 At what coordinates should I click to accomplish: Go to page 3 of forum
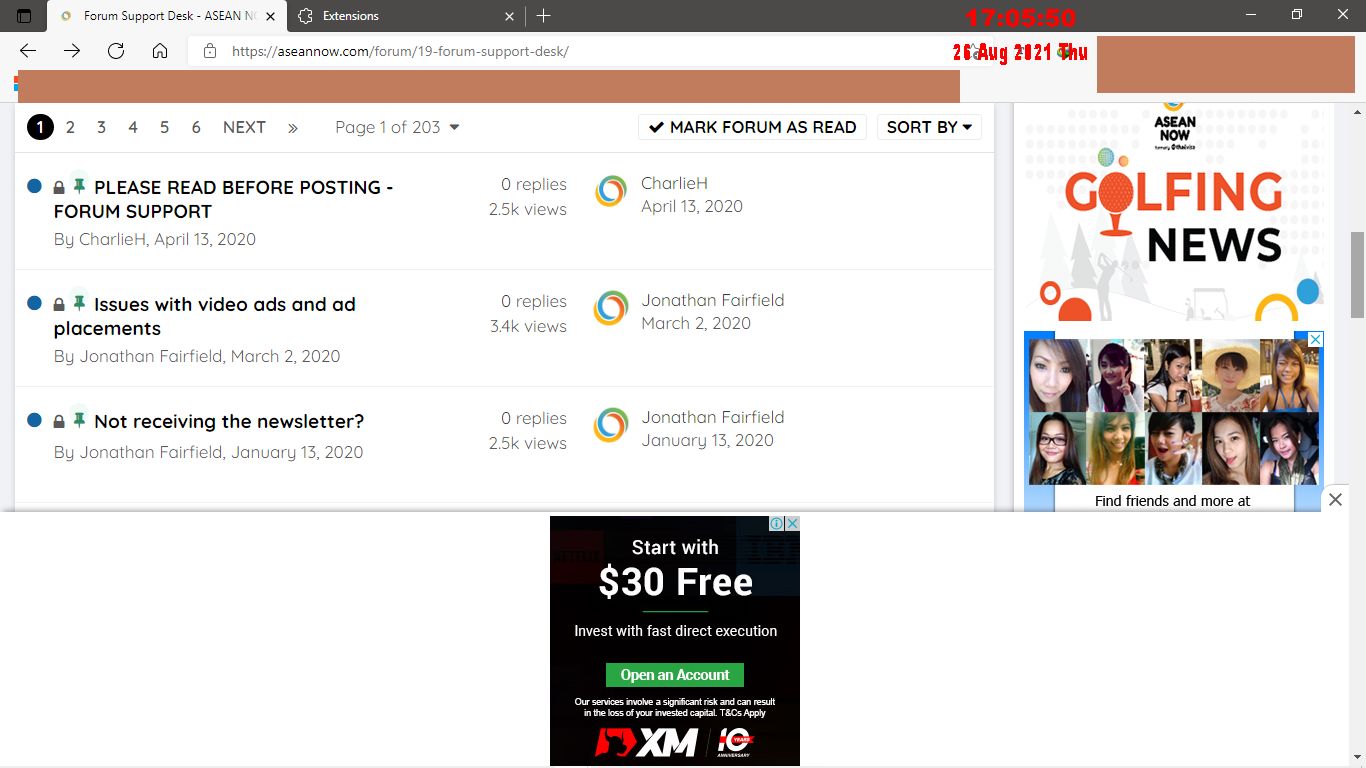click(101, 127)
